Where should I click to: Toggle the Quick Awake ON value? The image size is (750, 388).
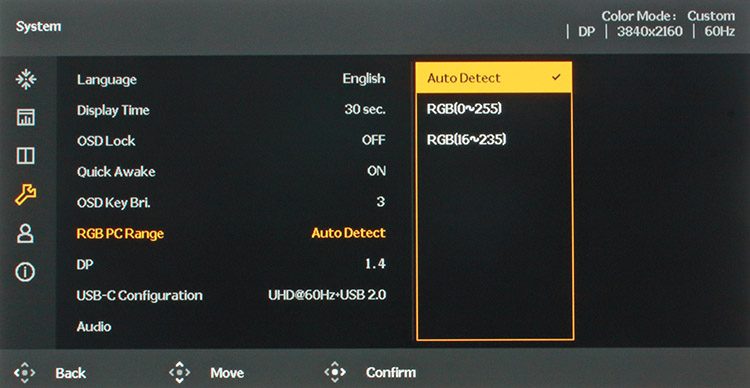click(376, 171)
